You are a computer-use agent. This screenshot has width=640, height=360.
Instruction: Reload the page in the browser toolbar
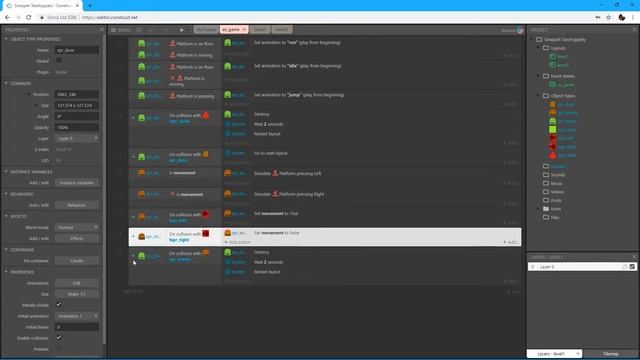click(x=29, y=17)
